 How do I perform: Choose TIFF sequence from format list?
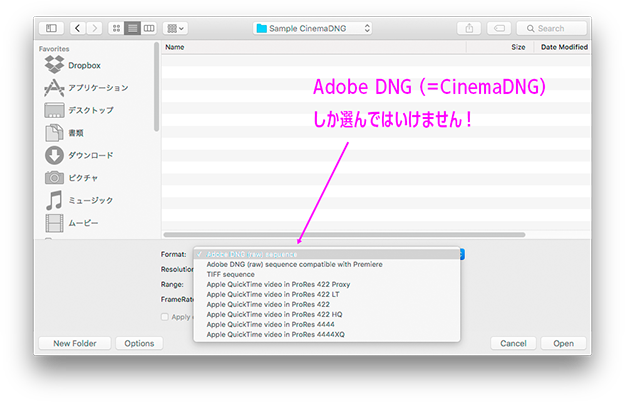pos(231,274)
